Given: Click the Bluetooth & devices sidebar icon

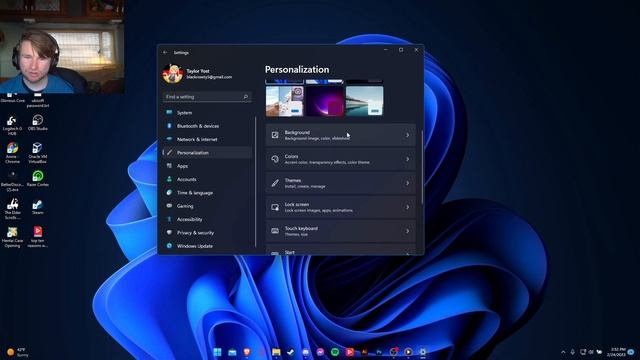Looking at the screenshot, I should click(169, 126).
